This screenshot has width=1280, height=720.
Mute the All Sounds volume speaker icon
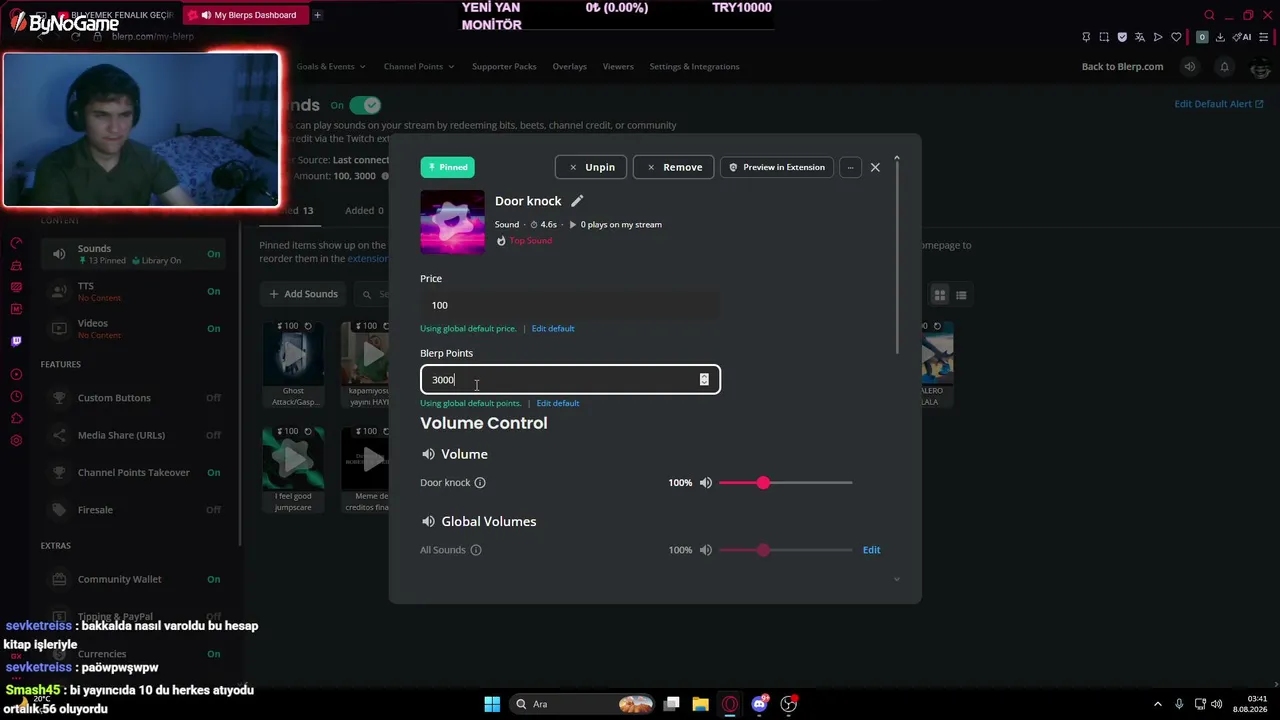[x=706, y=550]
